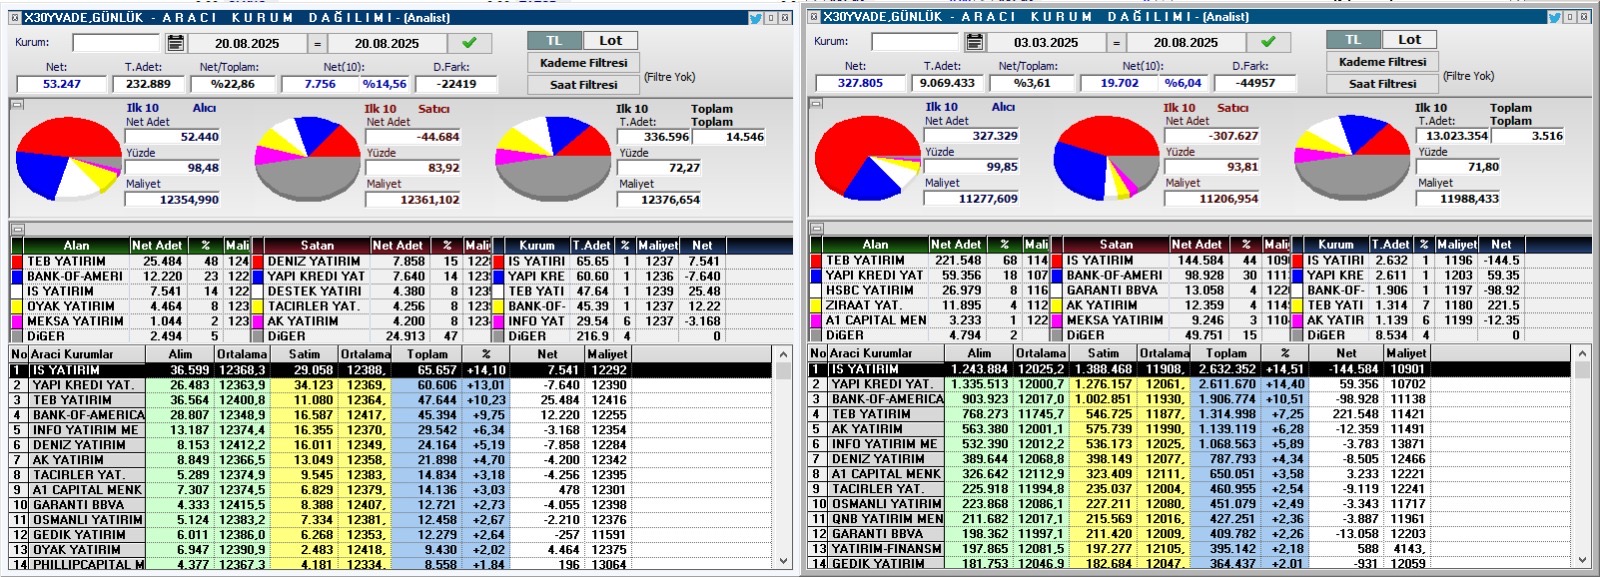Viewport: 1600px width, 577px height.
Task: Click the system menu icon of left window
Action: [x=15, y=17]
